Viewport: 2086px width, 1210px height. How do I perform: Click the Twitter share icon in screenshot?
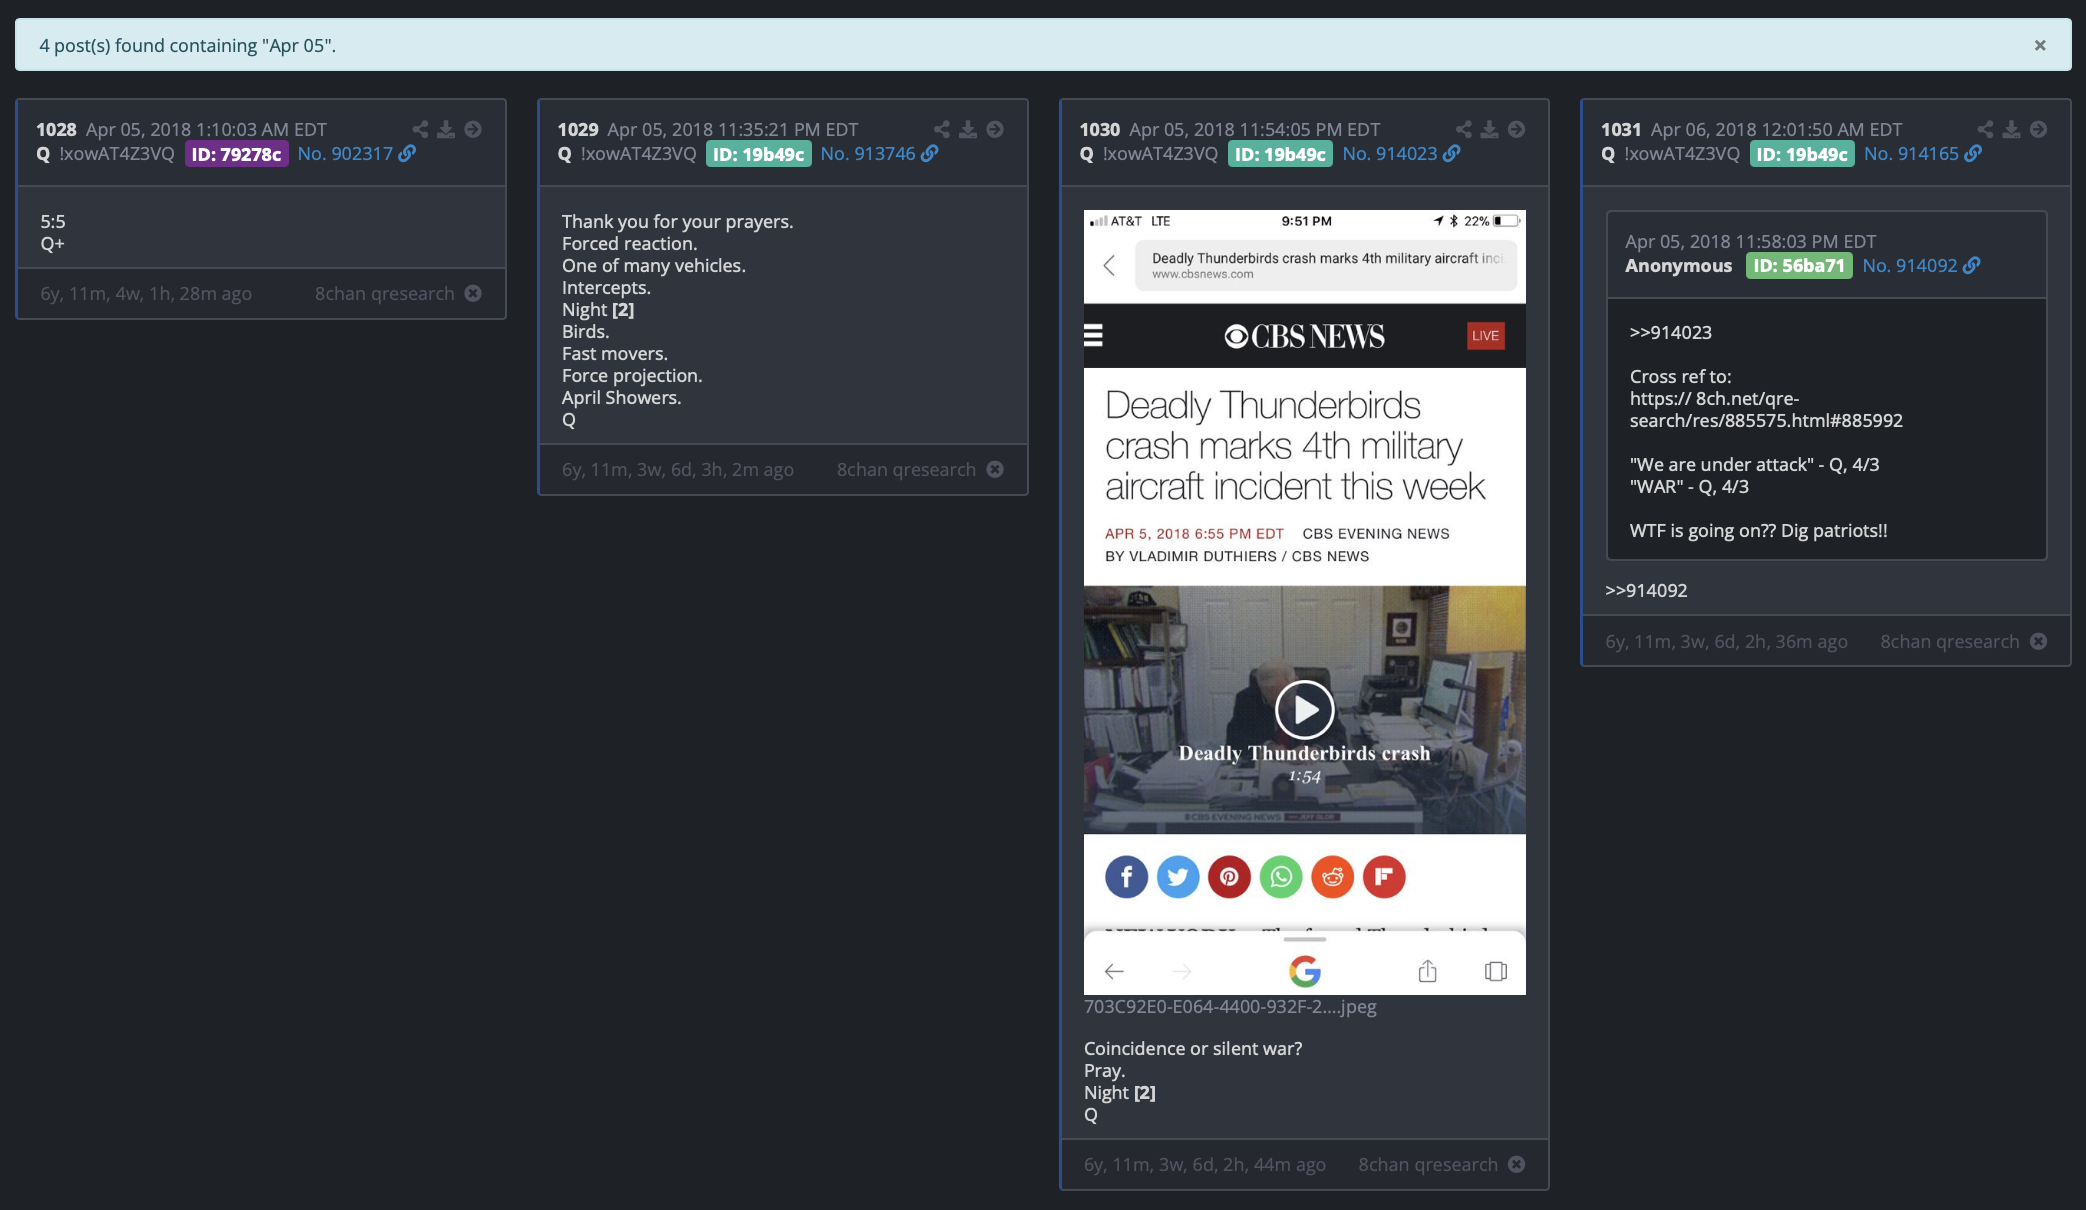(1178, 877)
